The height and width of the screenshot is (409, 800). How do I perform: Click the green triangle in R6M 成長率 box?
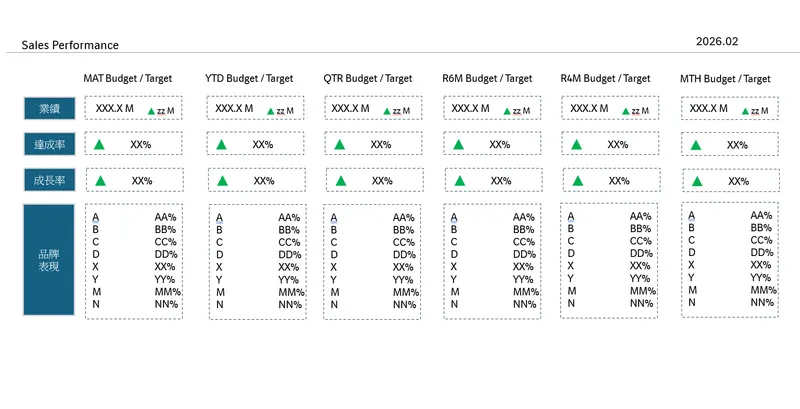(459, 181)
